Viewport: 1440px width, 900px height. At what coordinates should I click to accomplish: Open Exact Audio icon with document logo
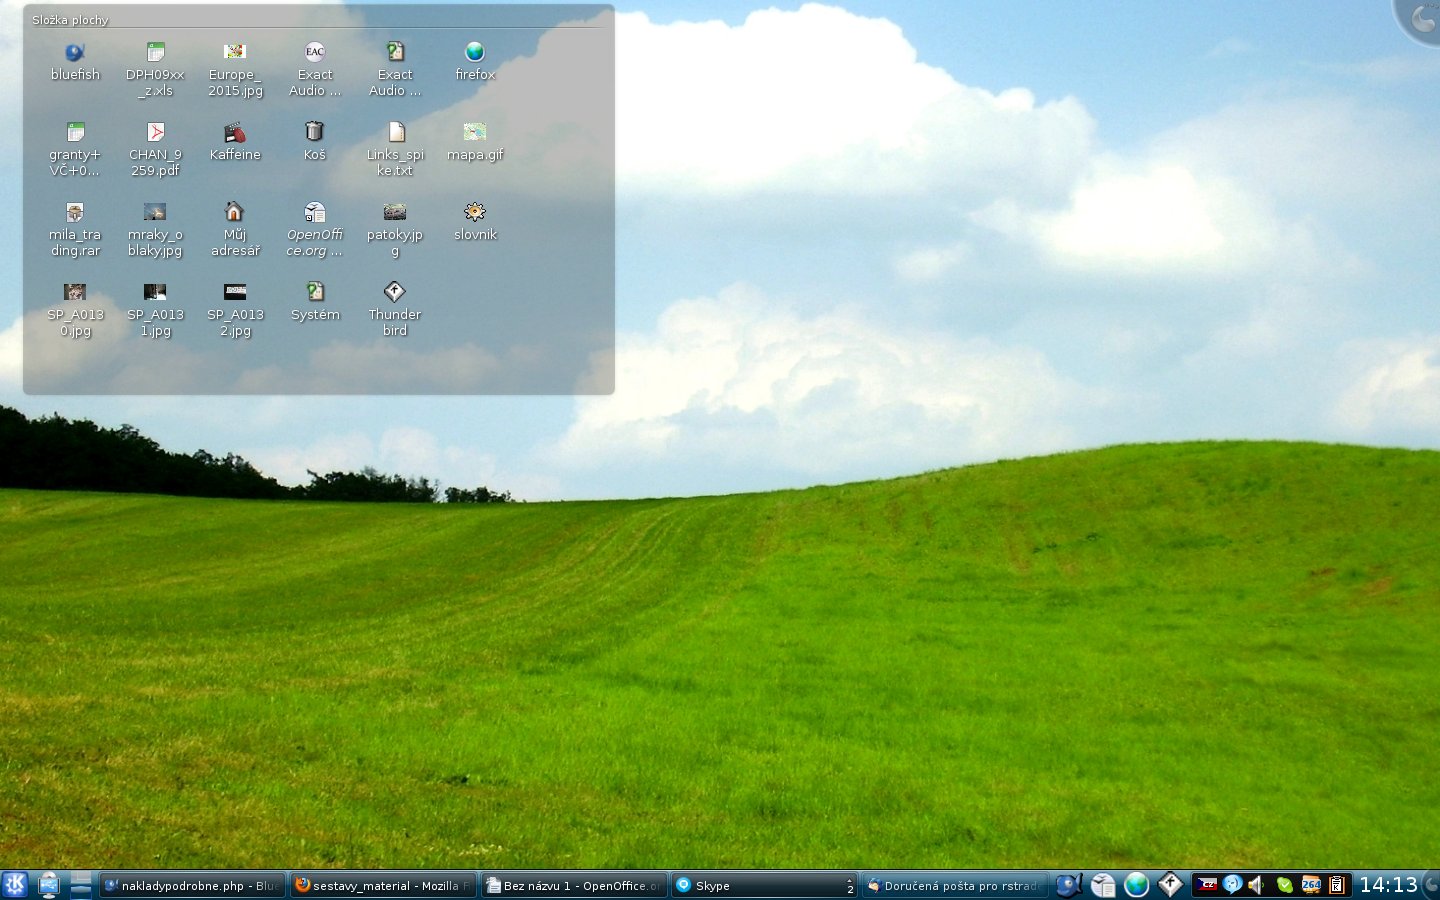pyautogui.click(x=395, y=70)
